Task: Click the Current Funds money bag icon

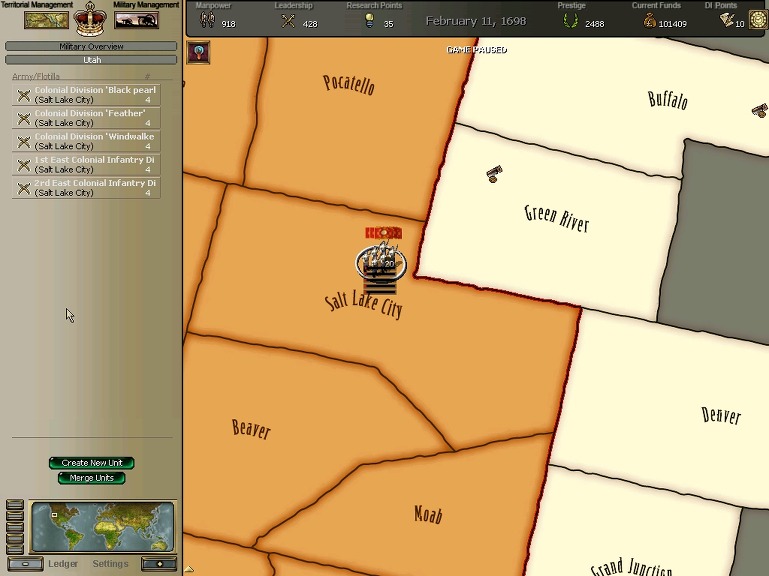Action: click(649, 21)
